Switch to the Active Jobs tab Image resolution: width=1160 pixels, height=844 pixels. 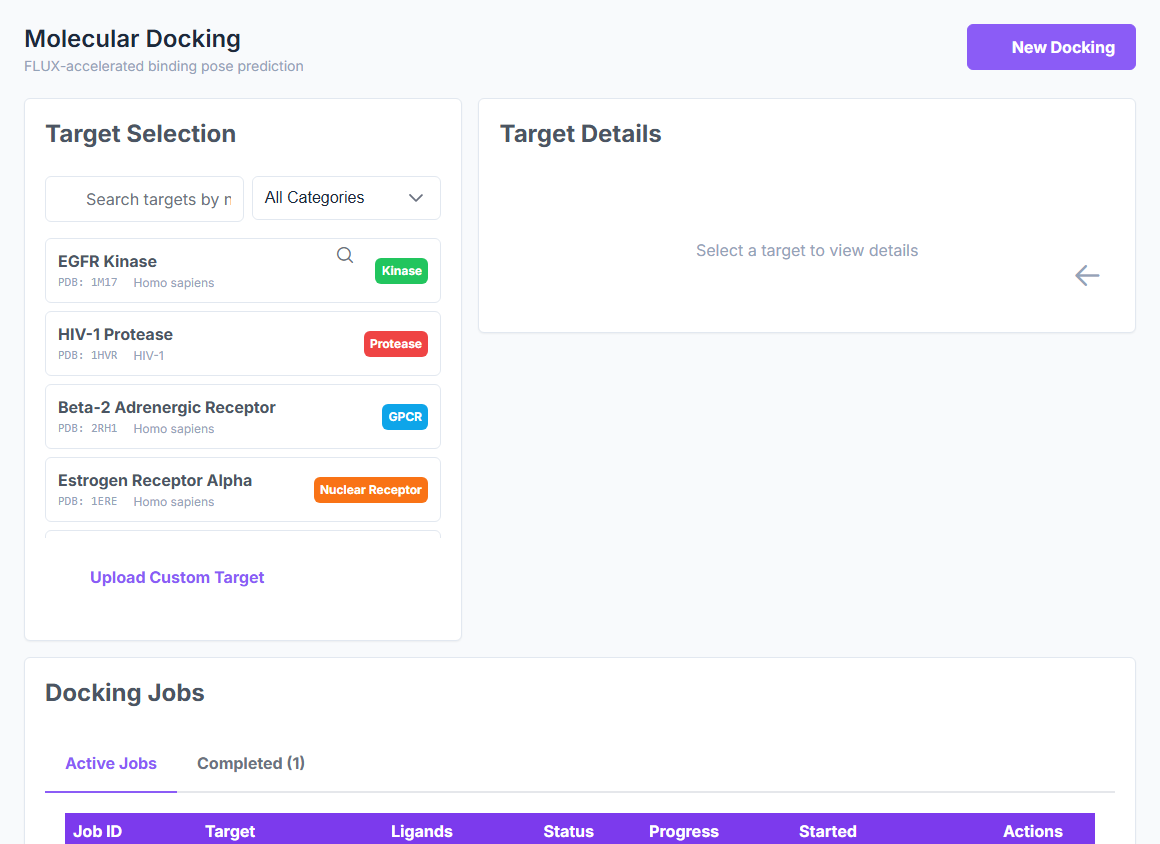coord(111,763)
